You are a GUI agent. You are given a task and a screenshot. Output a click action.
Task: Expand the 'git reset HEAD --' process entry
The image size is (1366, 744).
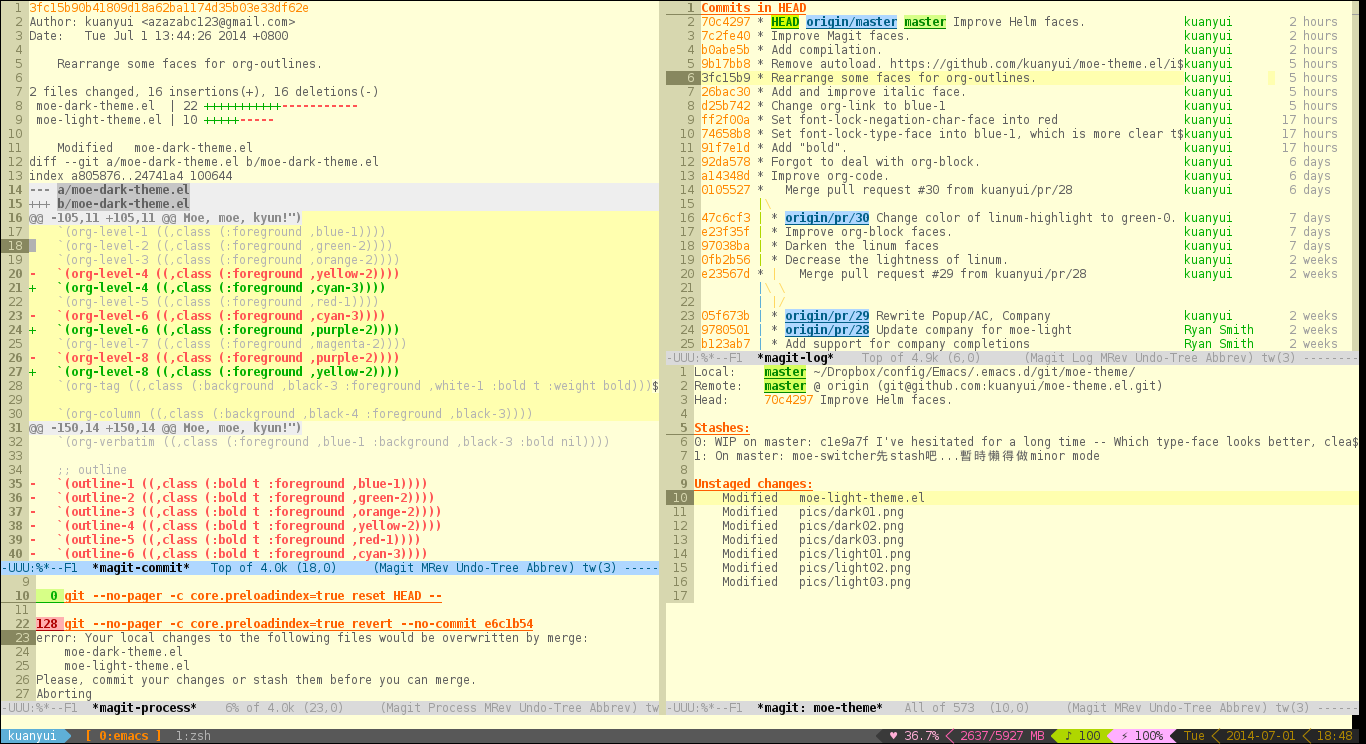[253, 596]
